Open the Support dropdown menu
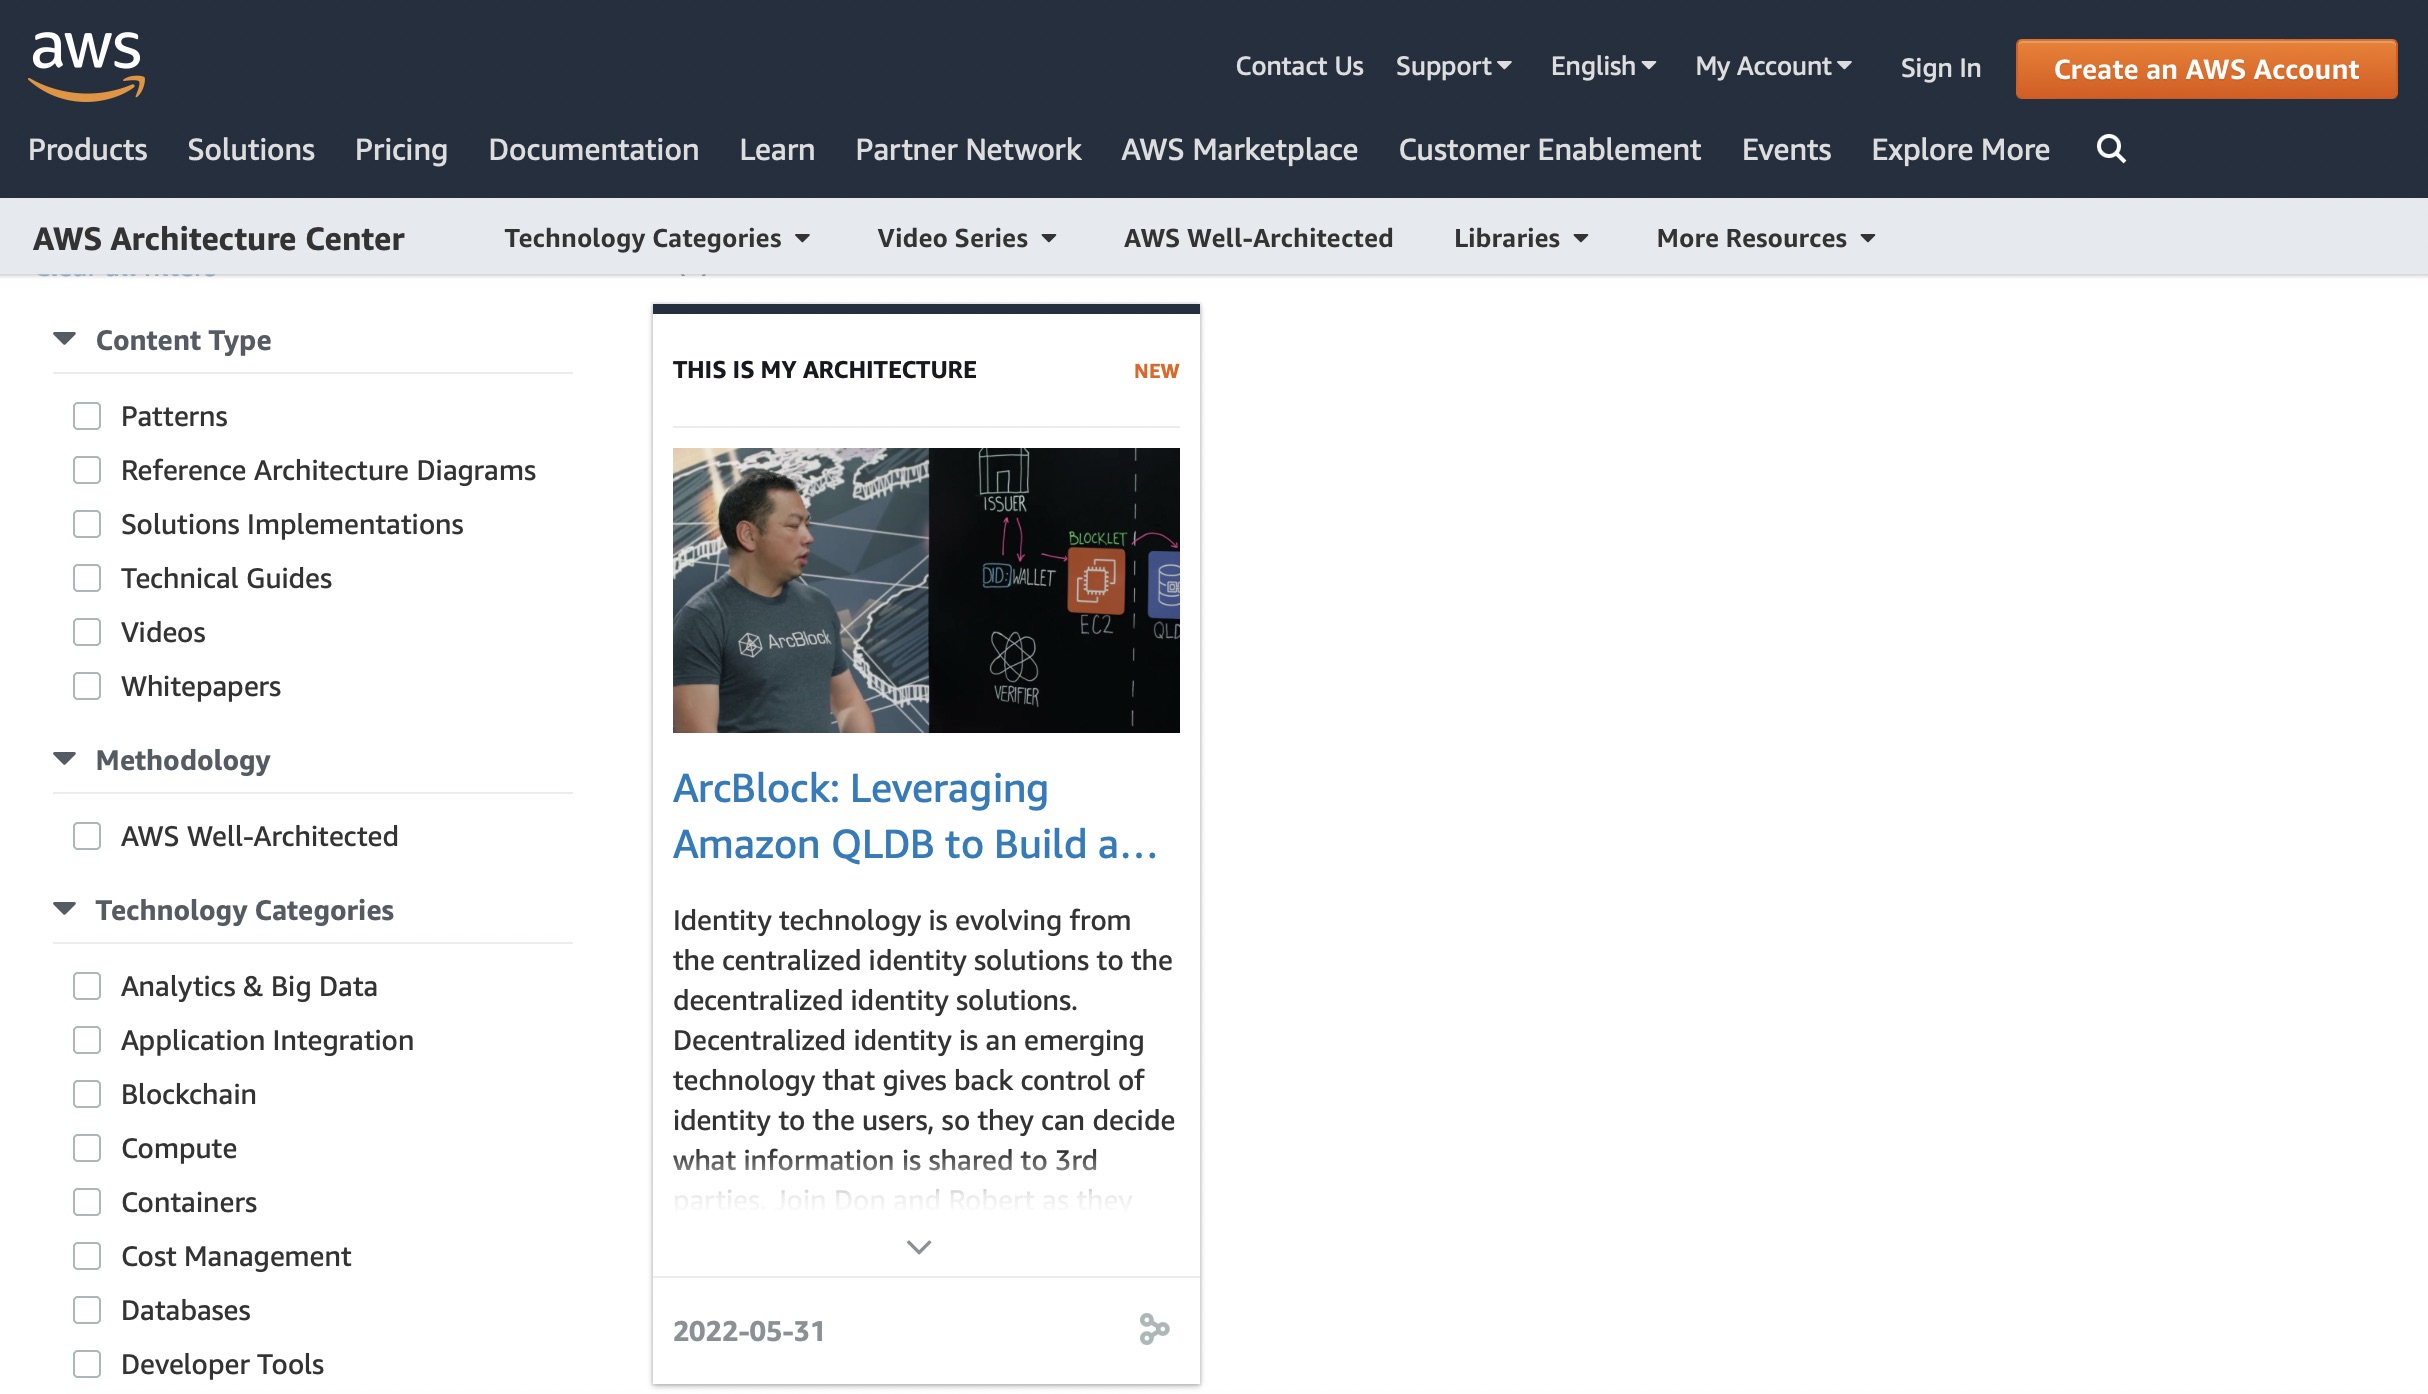 pyautogui.click(x=1453, y=66)
